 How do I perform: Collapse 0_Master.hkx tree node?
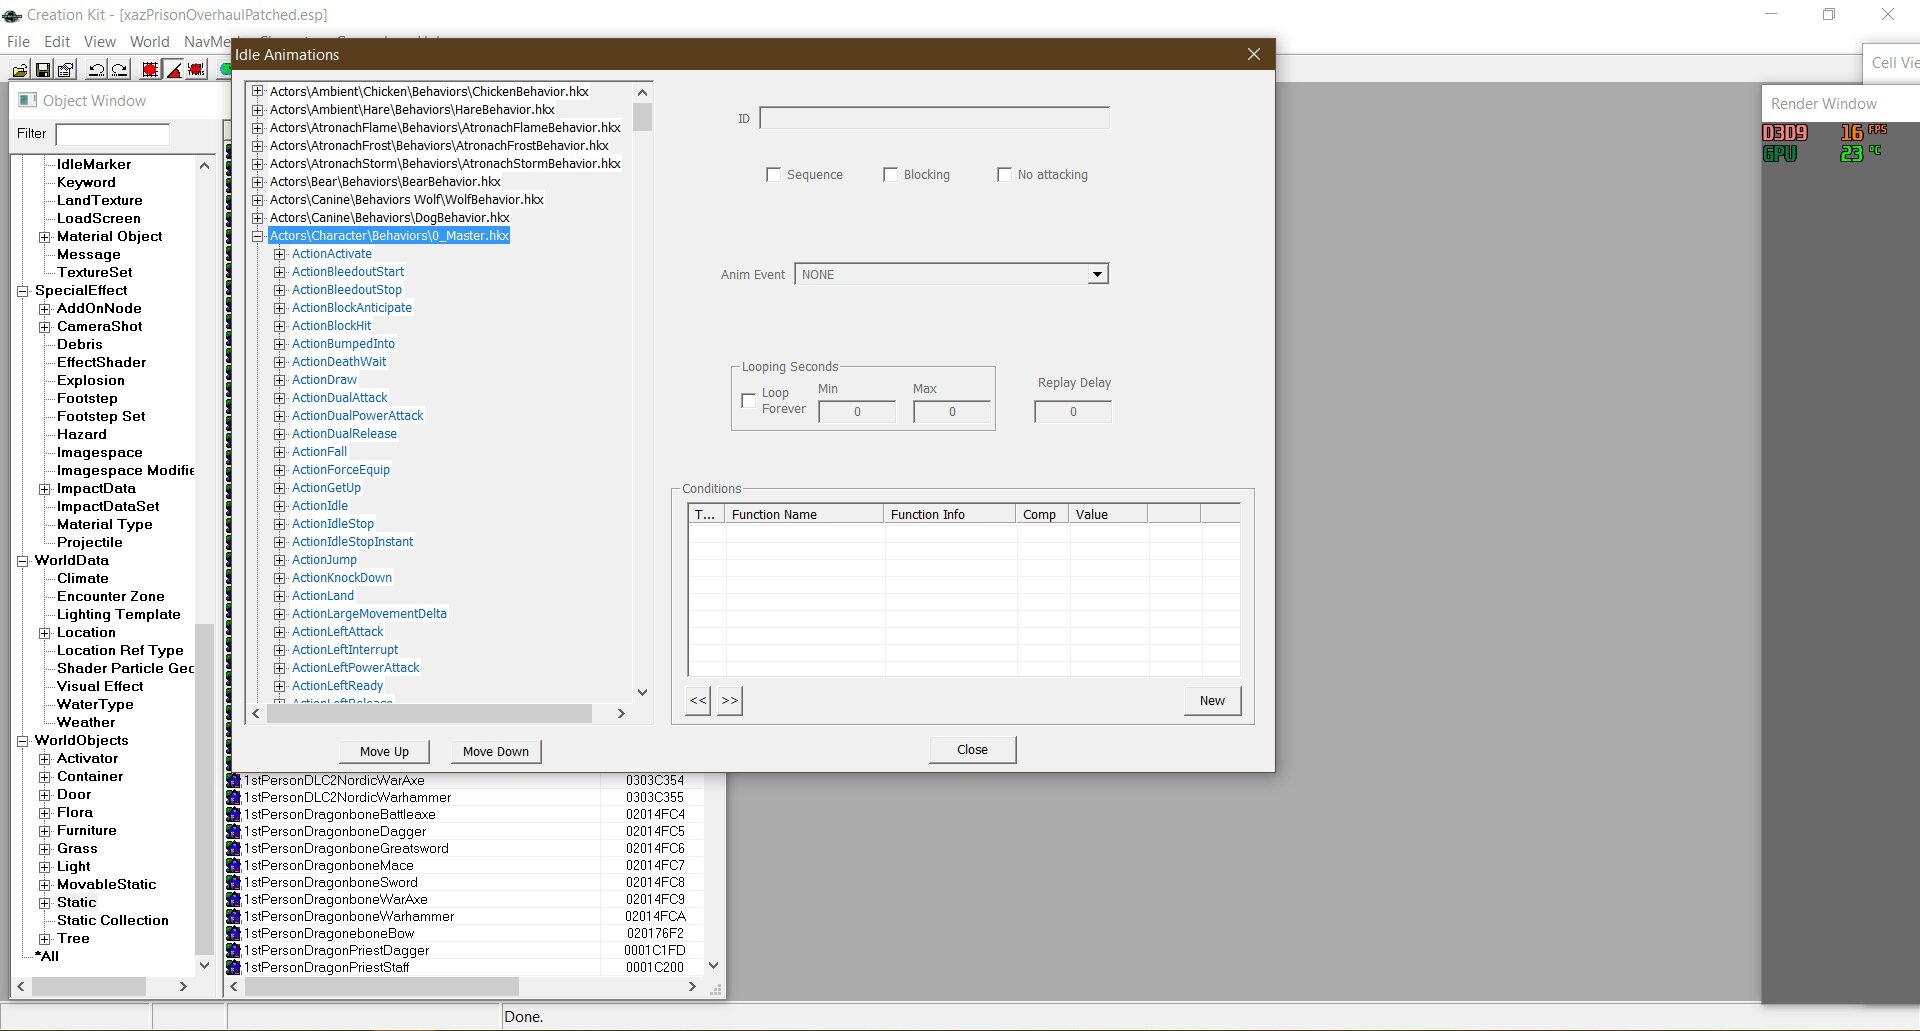[257, 236]
